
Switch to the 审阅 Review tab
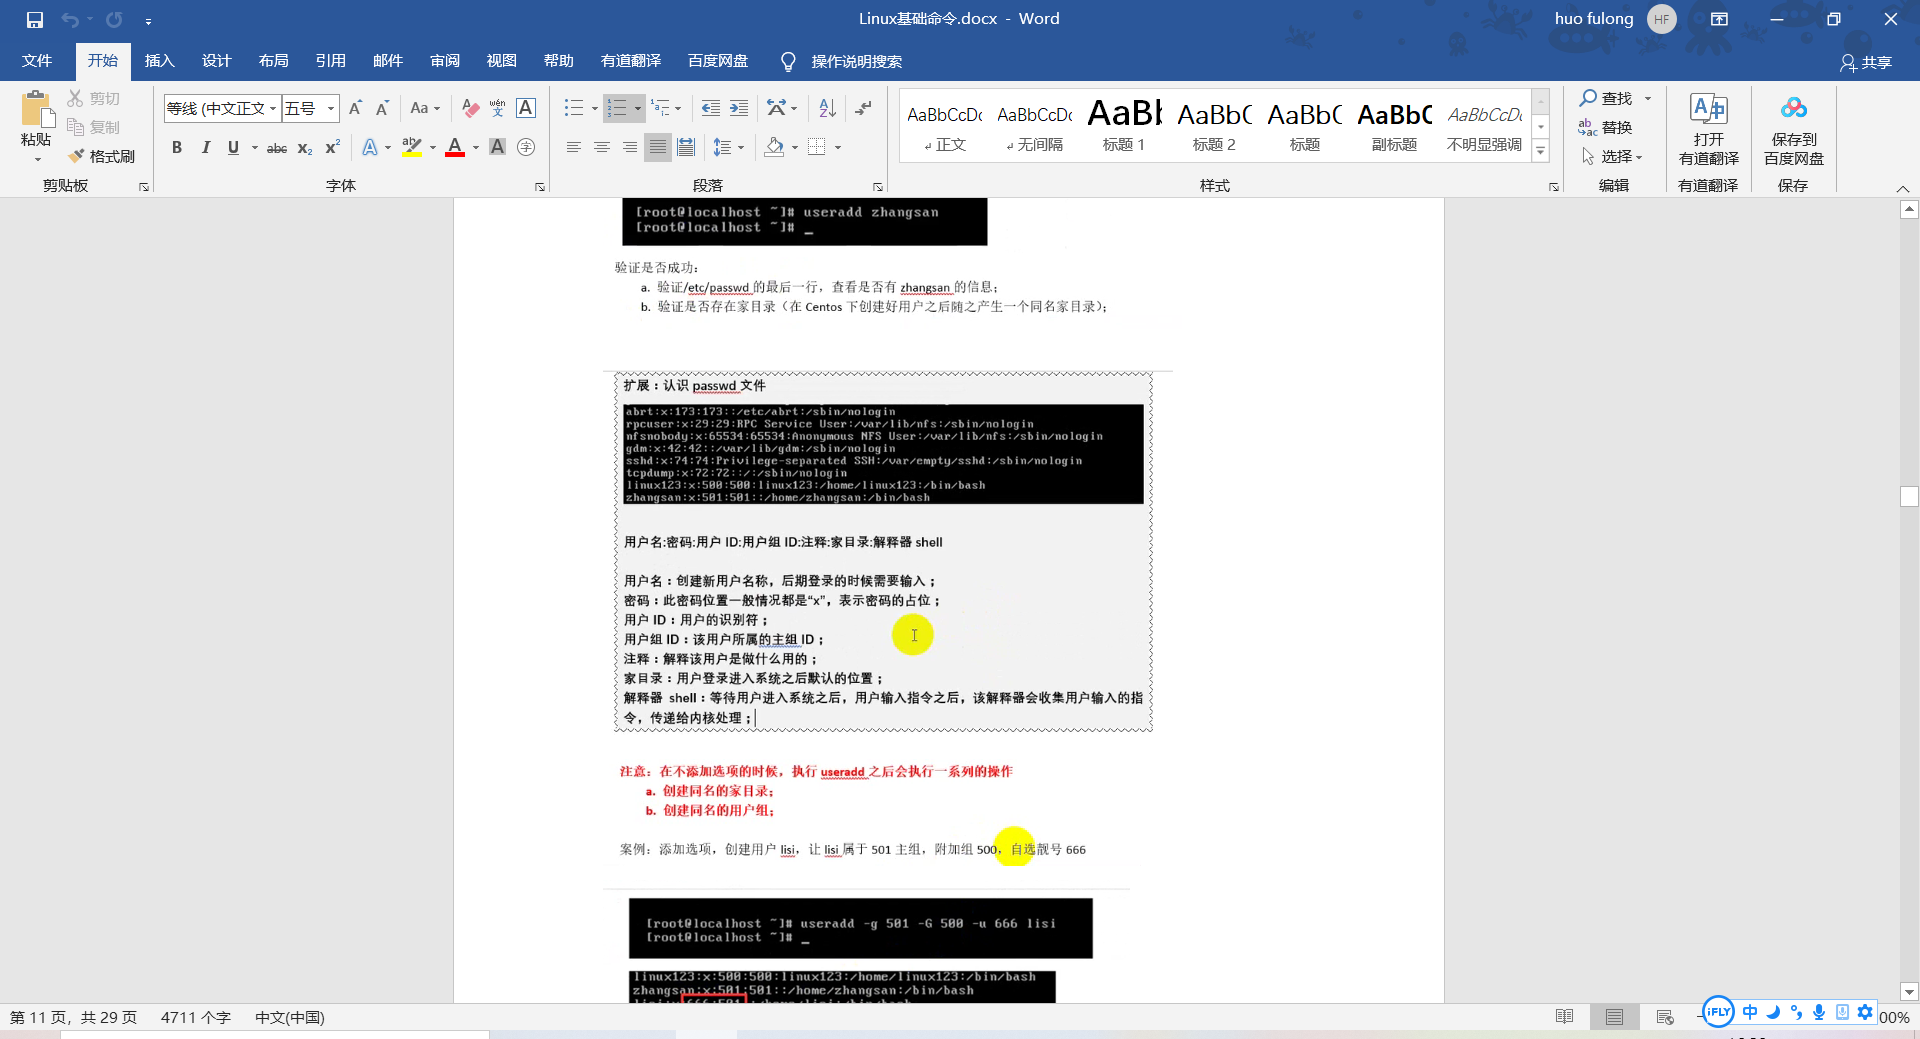pyautogui.click(x=445, y=61)
